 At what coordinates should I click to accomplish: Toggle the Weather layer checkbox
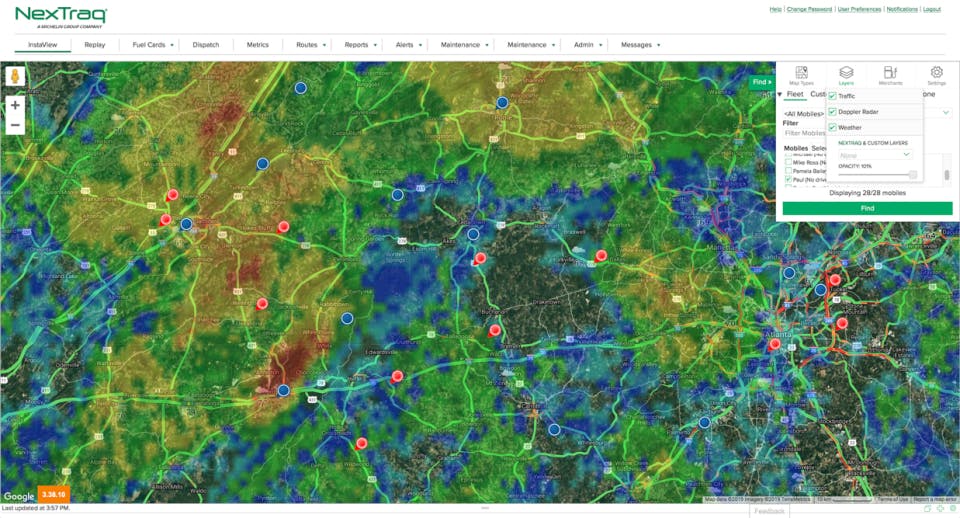coord(833,127)
